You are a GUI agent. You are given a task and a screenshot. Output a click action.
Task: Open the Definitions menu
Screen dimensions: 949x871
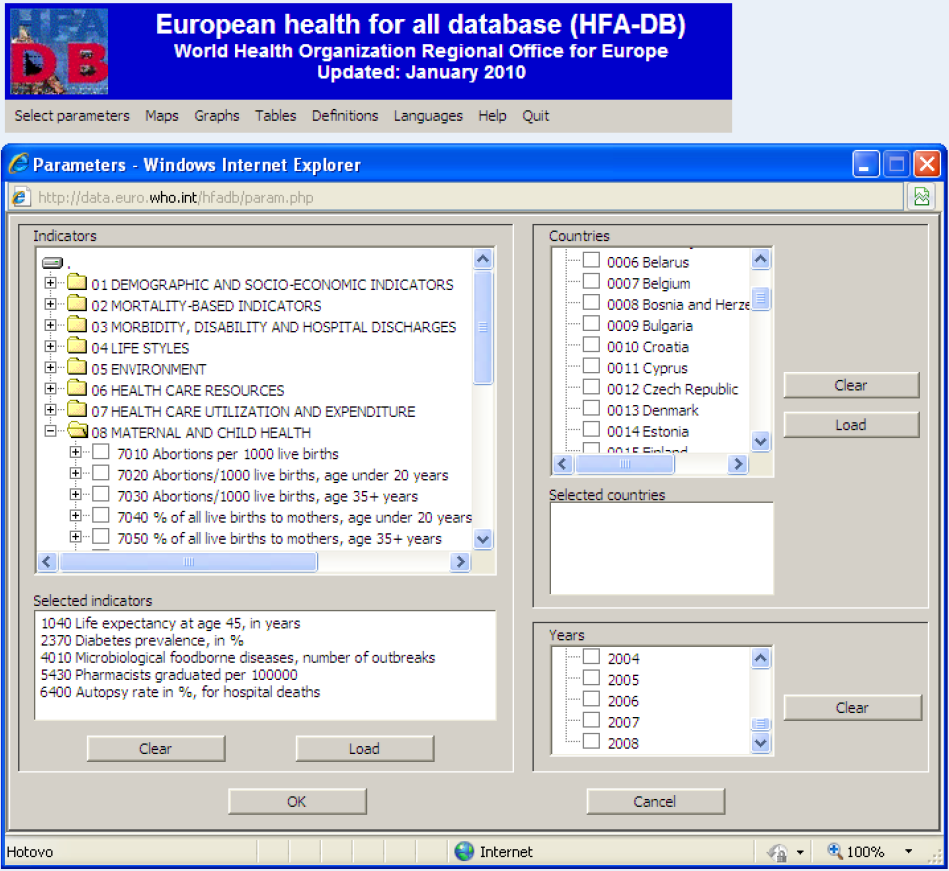(x=345, y=116)
